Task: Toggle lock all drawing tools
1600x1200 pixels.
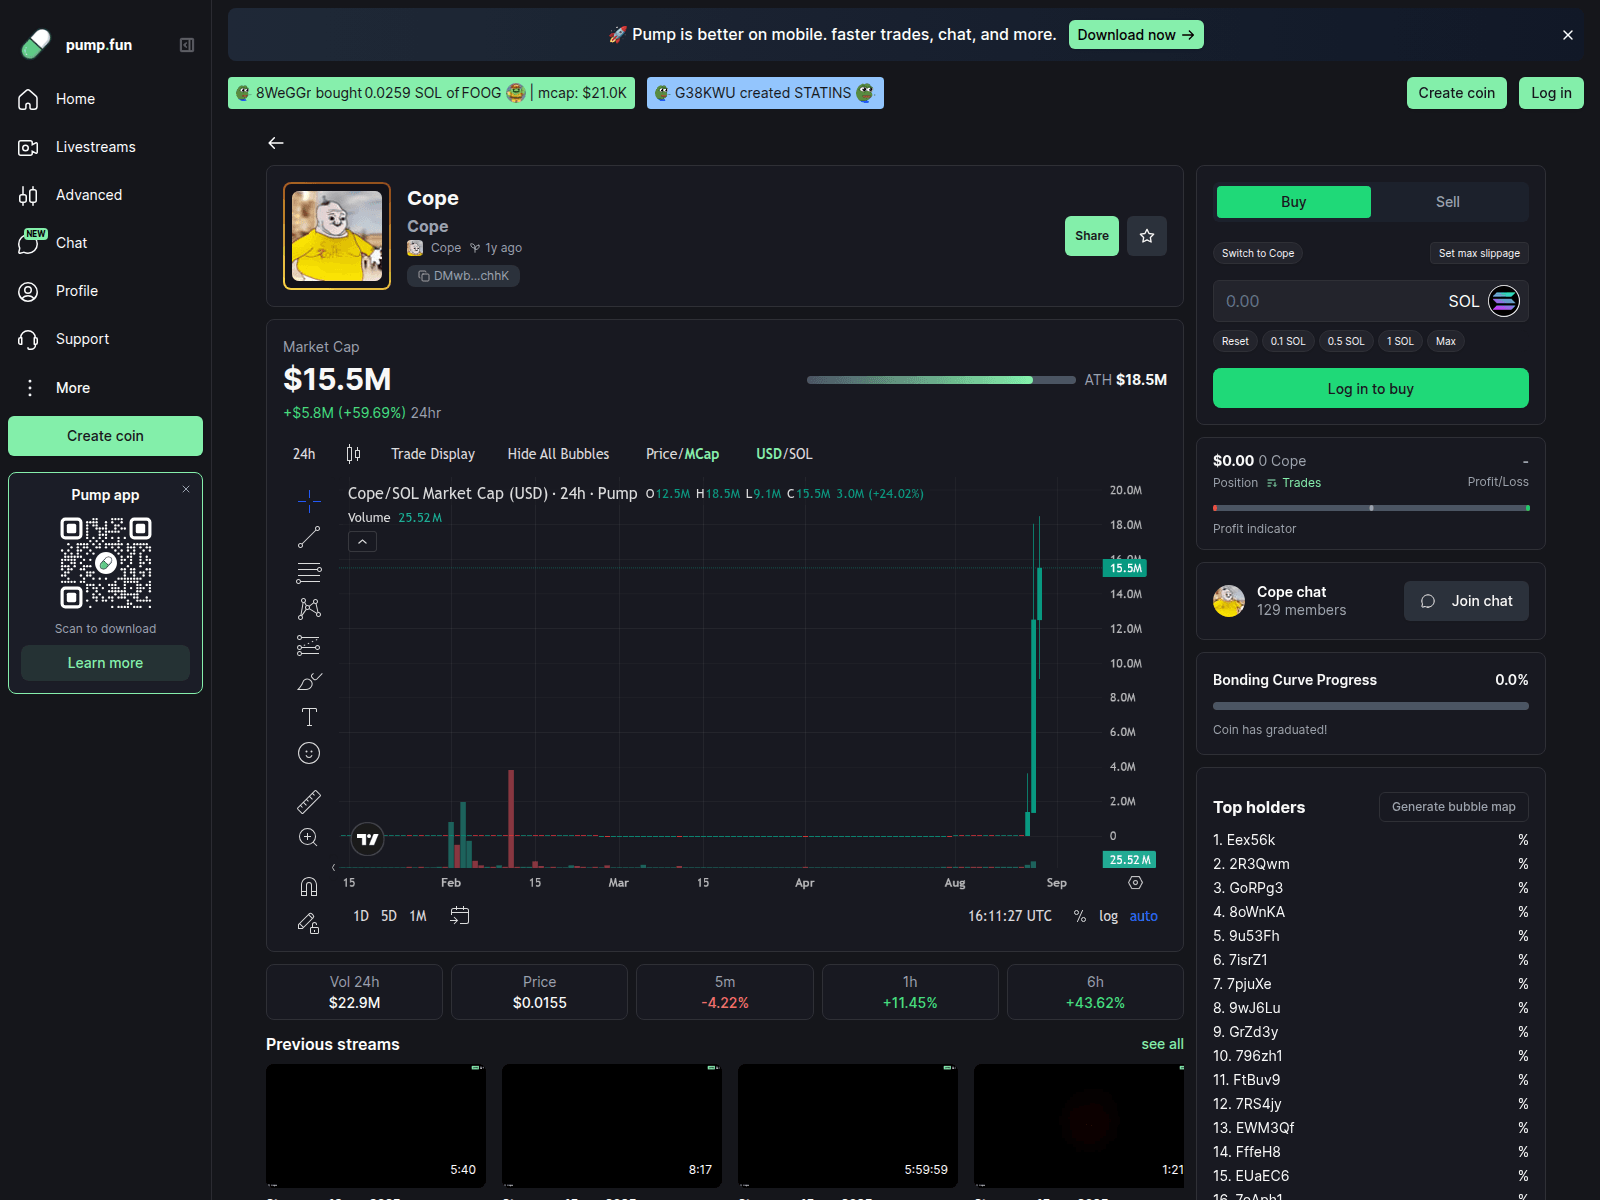Action: [309, 923]
